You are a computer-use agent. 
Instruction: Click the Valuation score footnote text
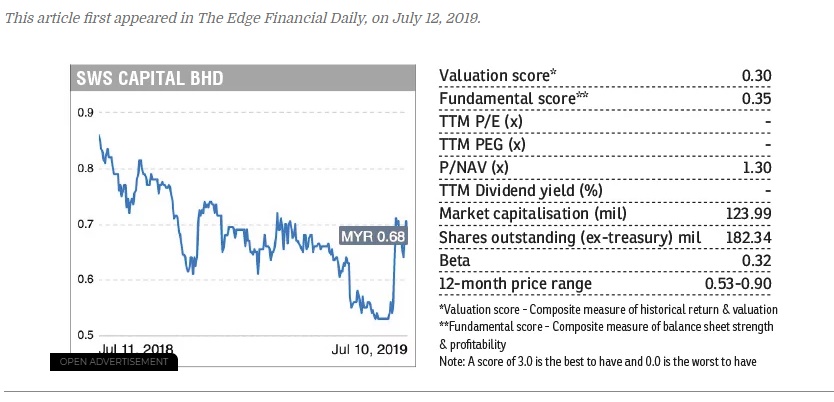(608, 309)
